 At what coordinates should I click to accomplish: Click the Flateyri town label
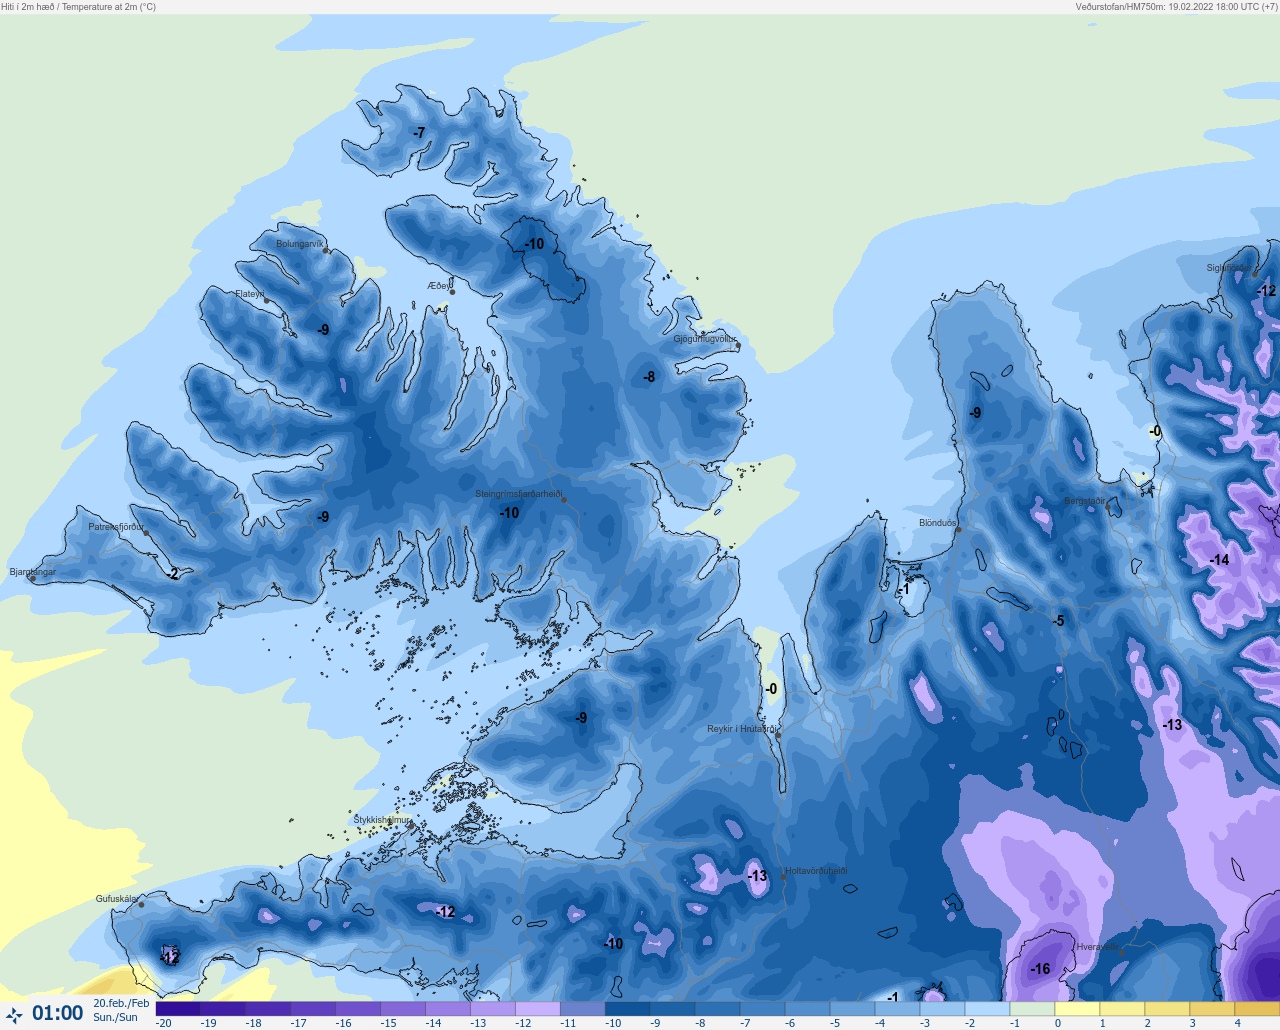coord(250,294)
